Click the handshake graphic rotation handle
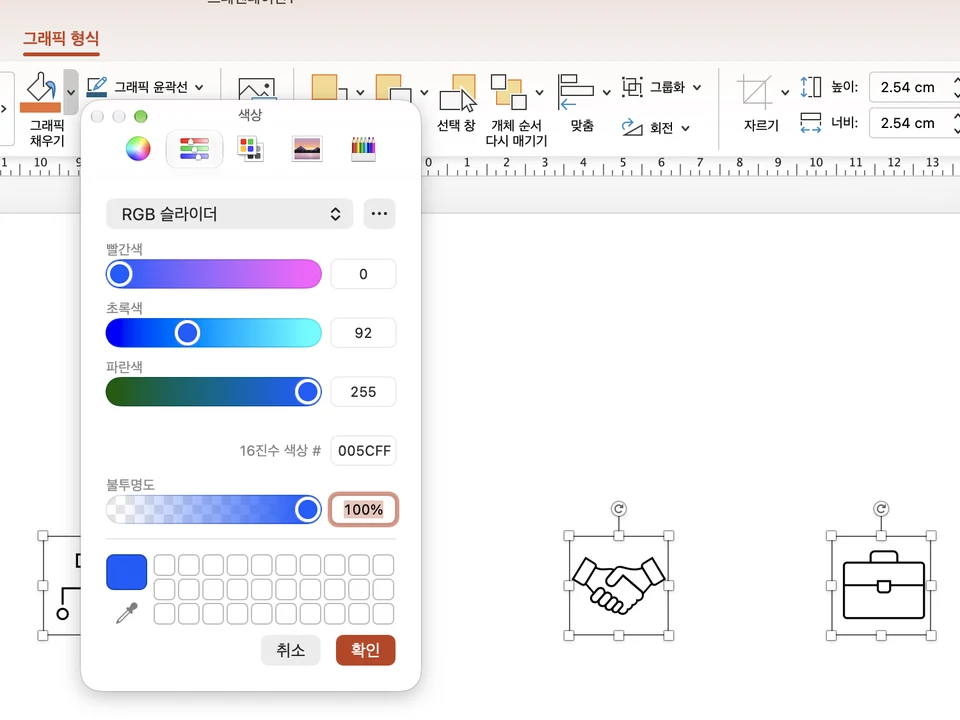960x720 pixels. click(618, 509)
